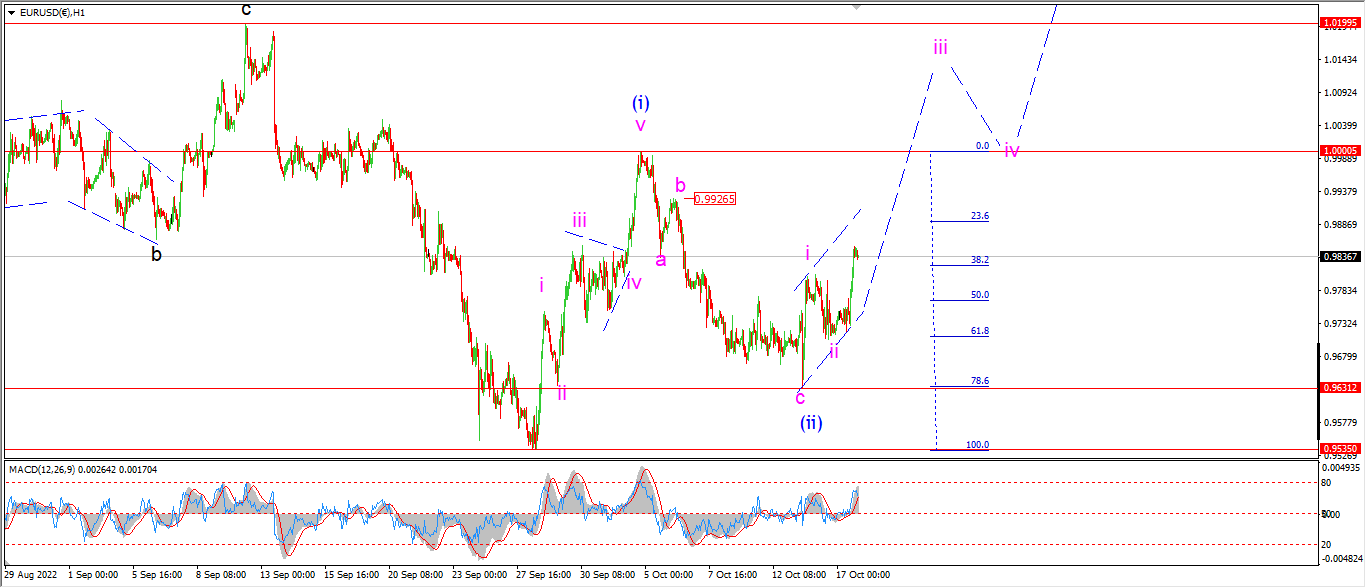The height and width of the screenshot is (588, 1366).
Task: Select the 0.99265 price label box
Action: (714, 199)
